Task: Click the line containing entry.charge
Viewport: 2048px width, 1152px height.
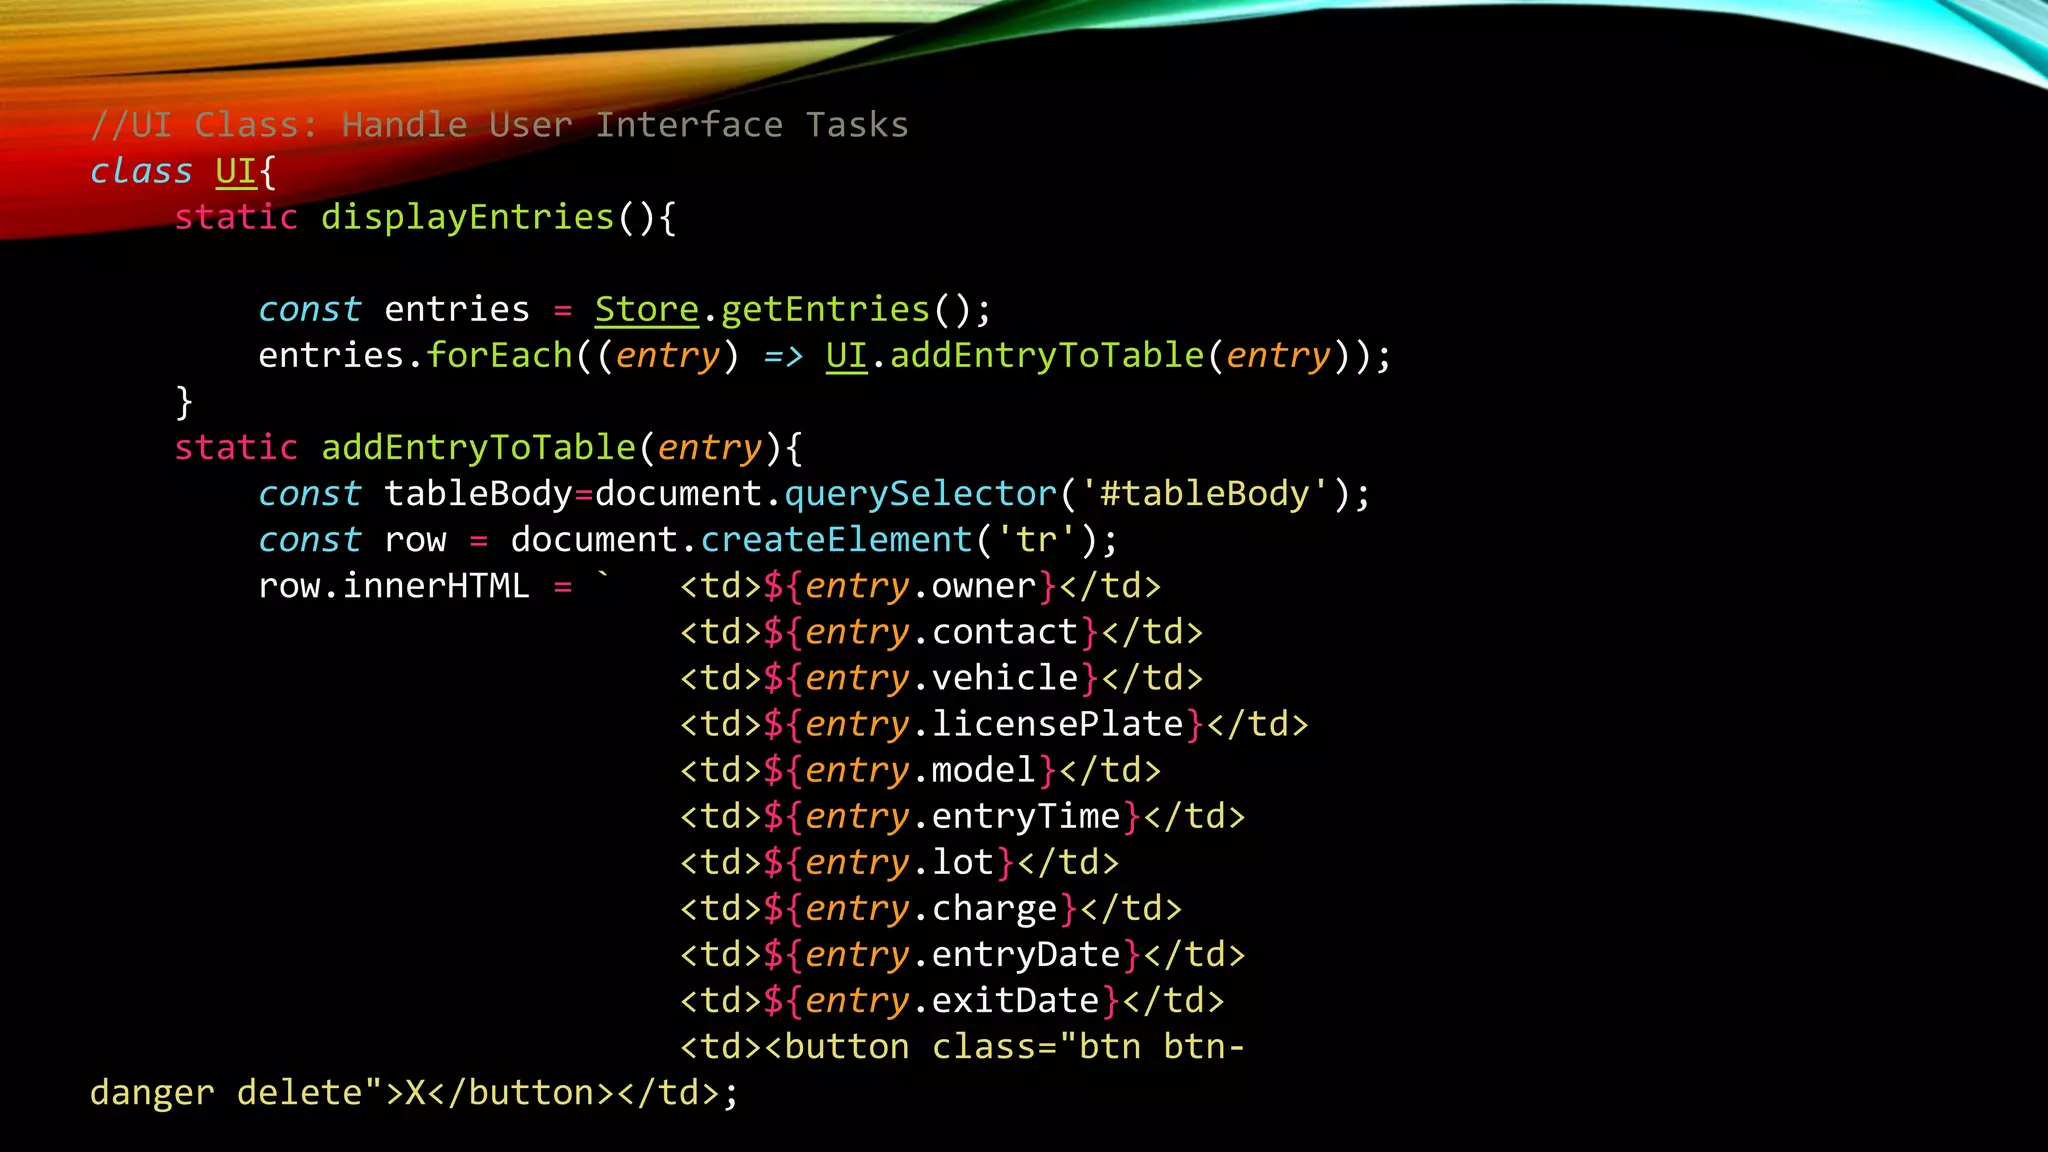Action: tap(931, 908)
